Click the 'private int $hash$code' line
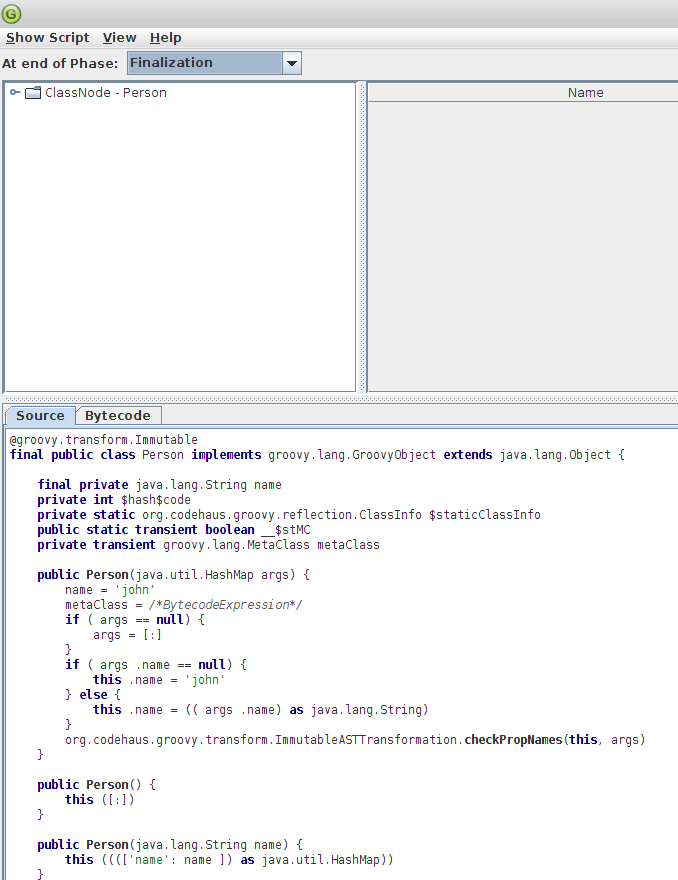 tap(114, 500)
